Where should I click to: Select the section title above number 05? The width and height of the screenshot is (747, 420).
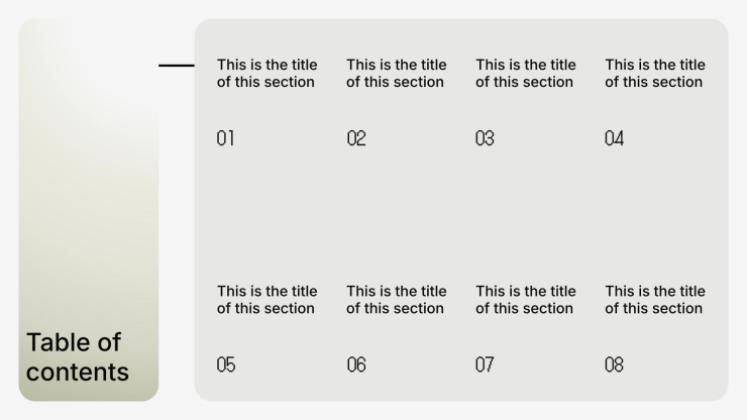click(267, 300)
